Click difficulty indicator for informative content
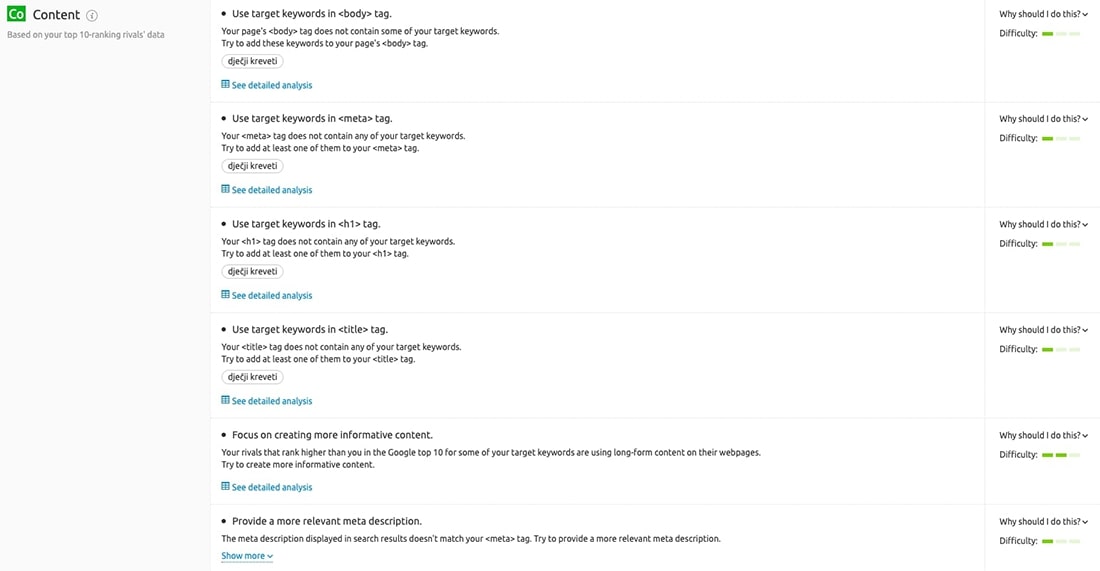The image size is (1100, 571). (1061, 455)
